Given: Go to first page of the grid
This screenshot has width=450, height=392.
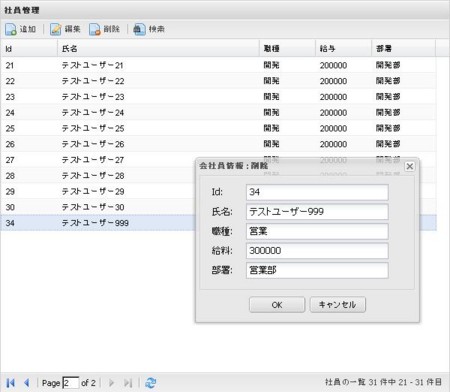Looking at the screenshot, I should pos(10,383).
